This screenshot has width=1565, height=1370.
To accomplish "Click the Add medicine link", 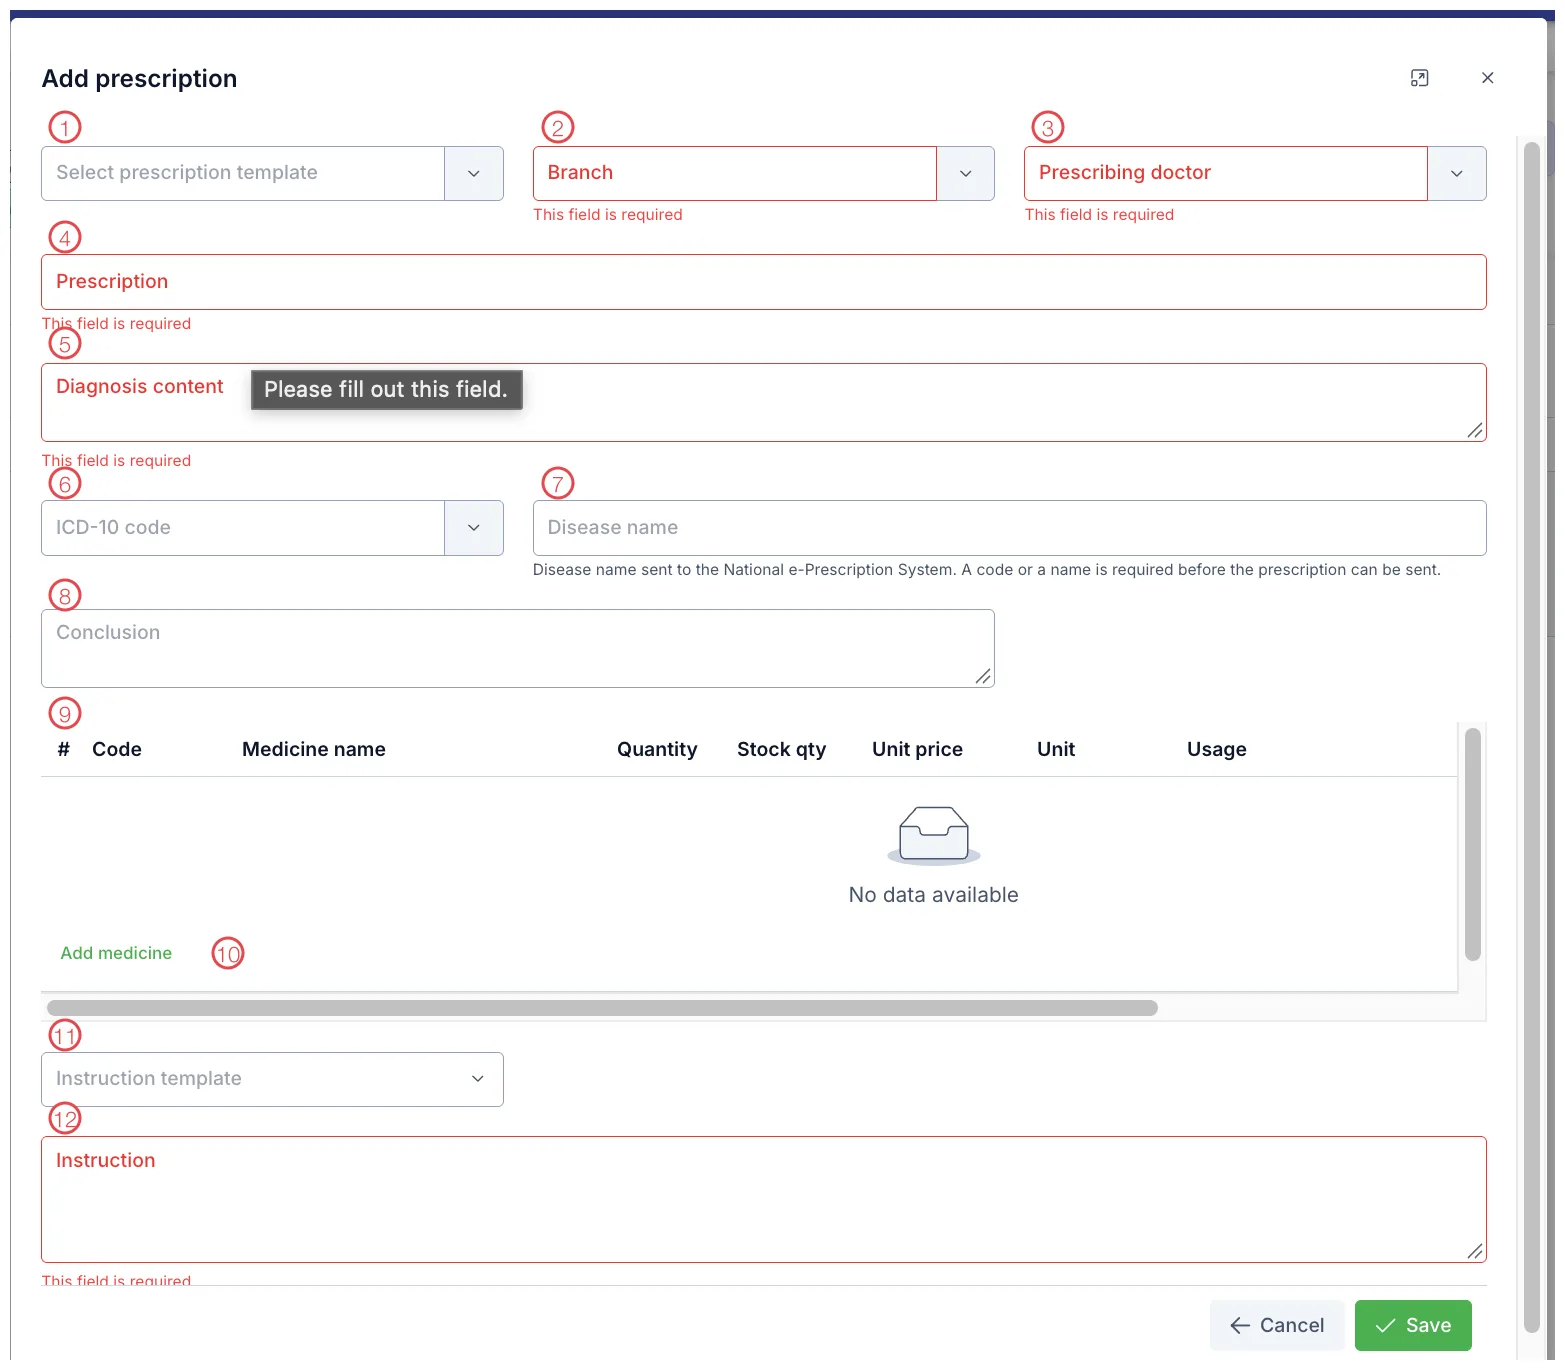I will [x=116, y=953].
